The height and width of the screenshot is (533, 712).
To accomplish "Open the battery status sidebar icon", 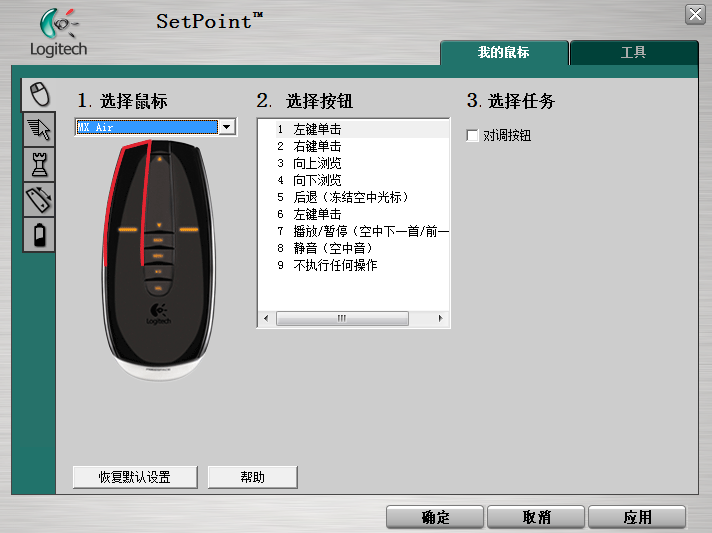I will (40, 234).
